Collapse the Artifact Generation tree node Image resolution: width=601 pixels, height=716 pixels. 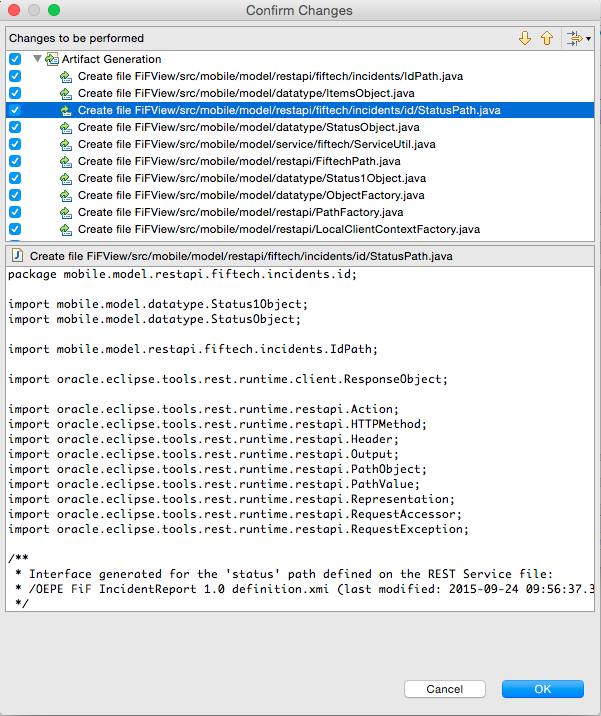pyautogui.click(x=37, y=59)
